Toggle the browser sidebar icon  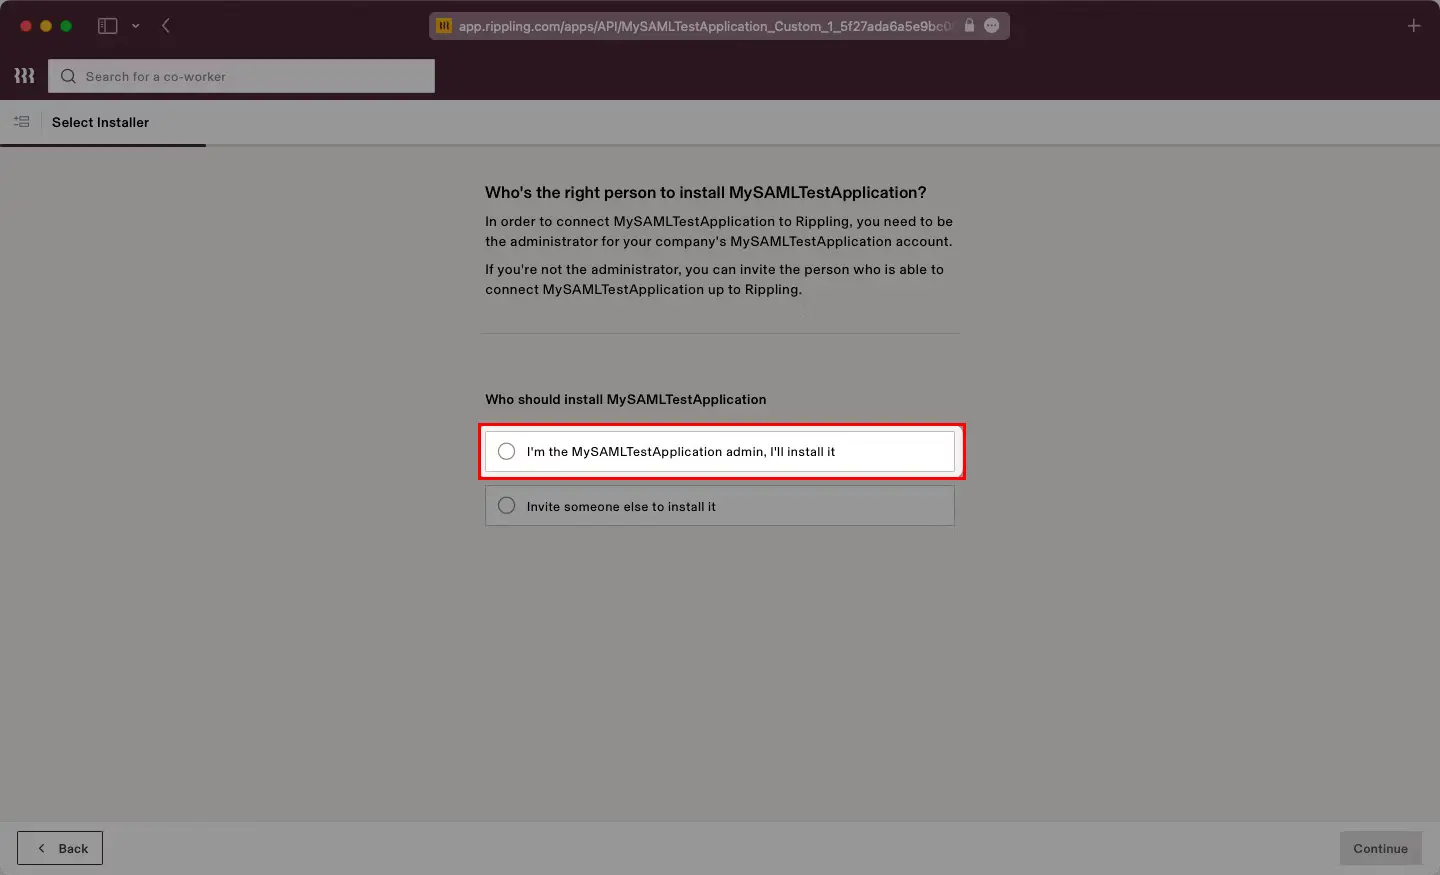click(x=107, y=26)
